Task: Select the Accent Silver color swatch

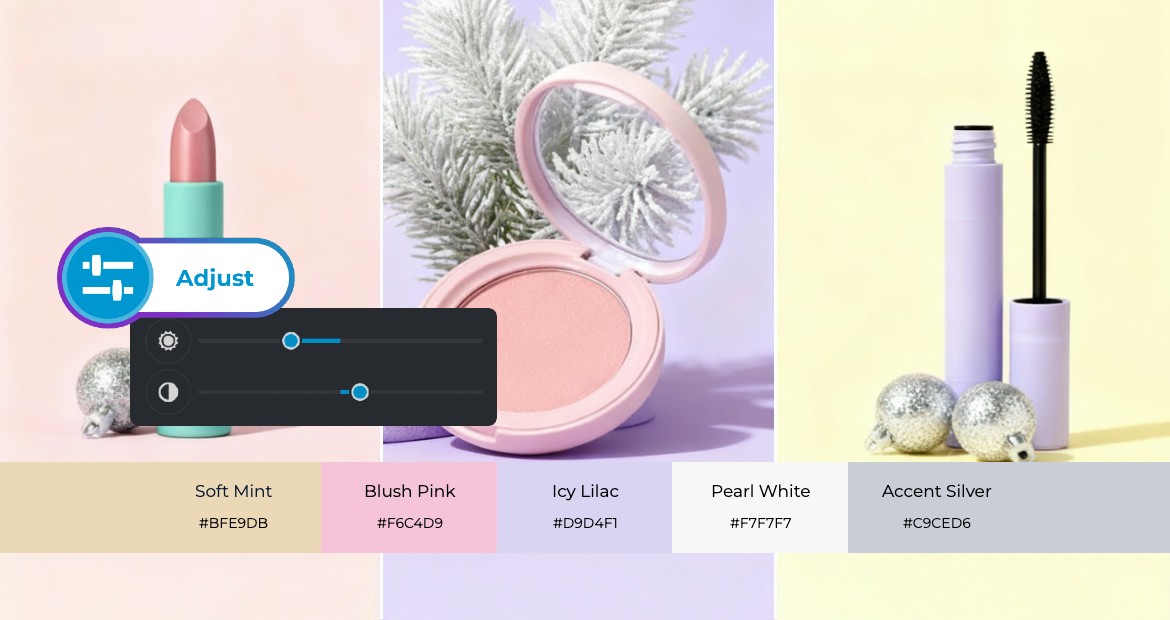Action: click(1009, 507)
